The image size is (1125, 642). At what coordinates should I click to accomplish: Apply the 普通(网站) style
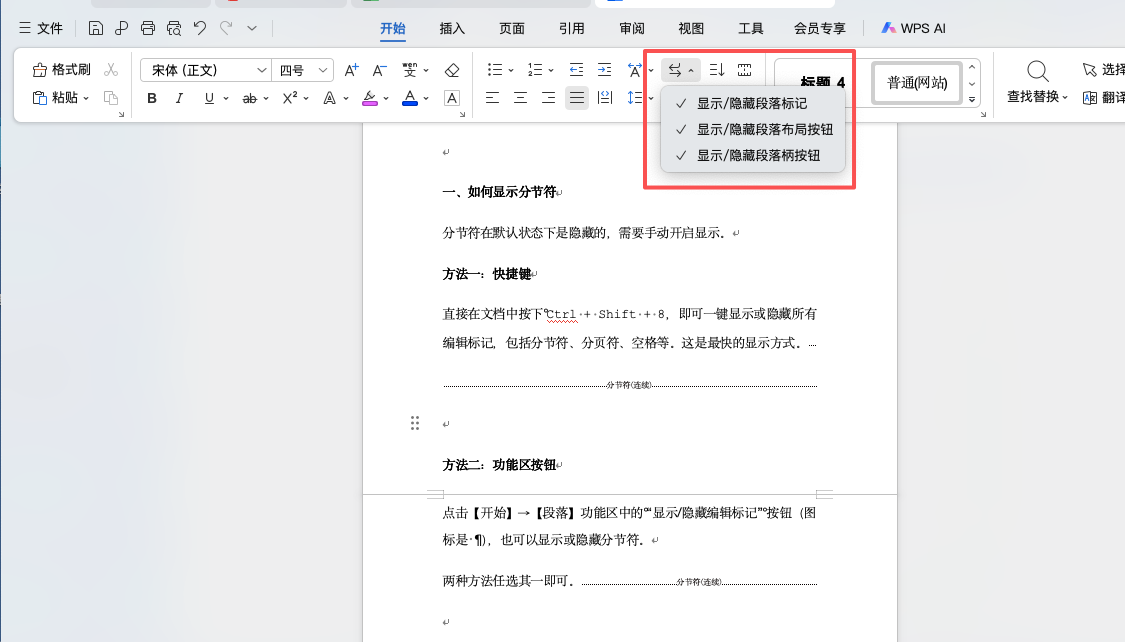pyautogui.click(x=917, y=82)
